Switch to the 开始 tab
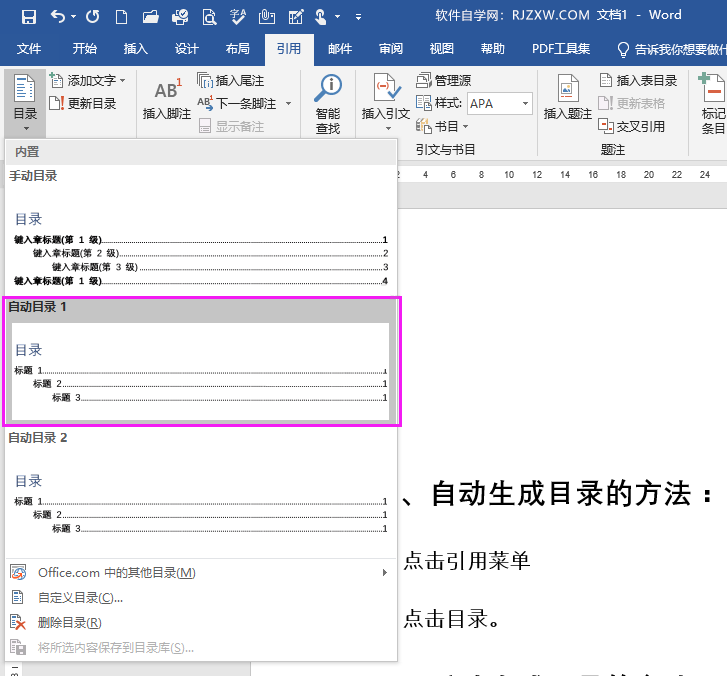The image size is (727, 676). pos(84,49)
